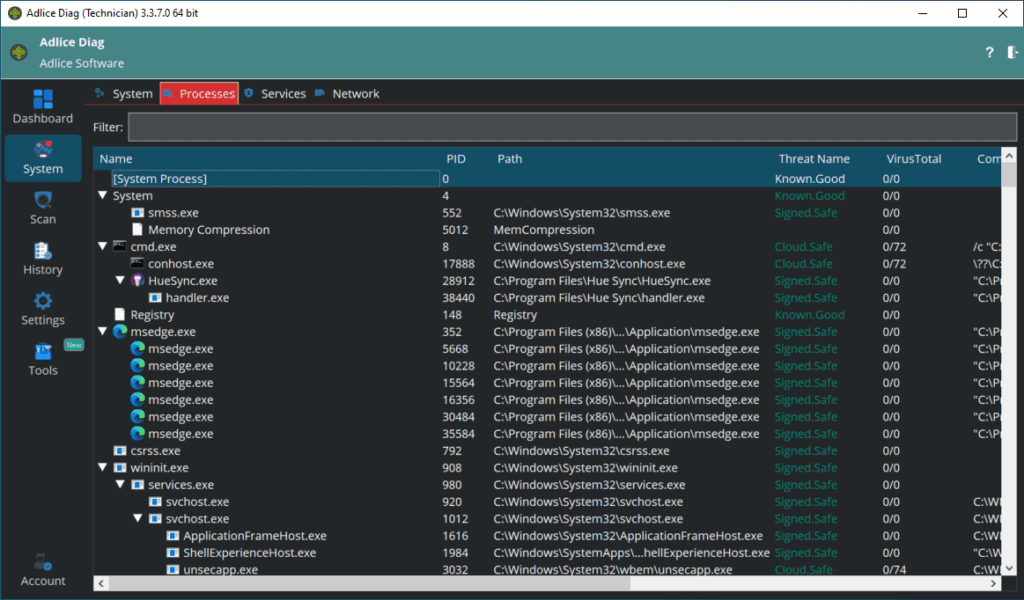Open the Dashboard sidebar icon
Viewport: 1024px width, 600px height.
[x=43, y=100]
